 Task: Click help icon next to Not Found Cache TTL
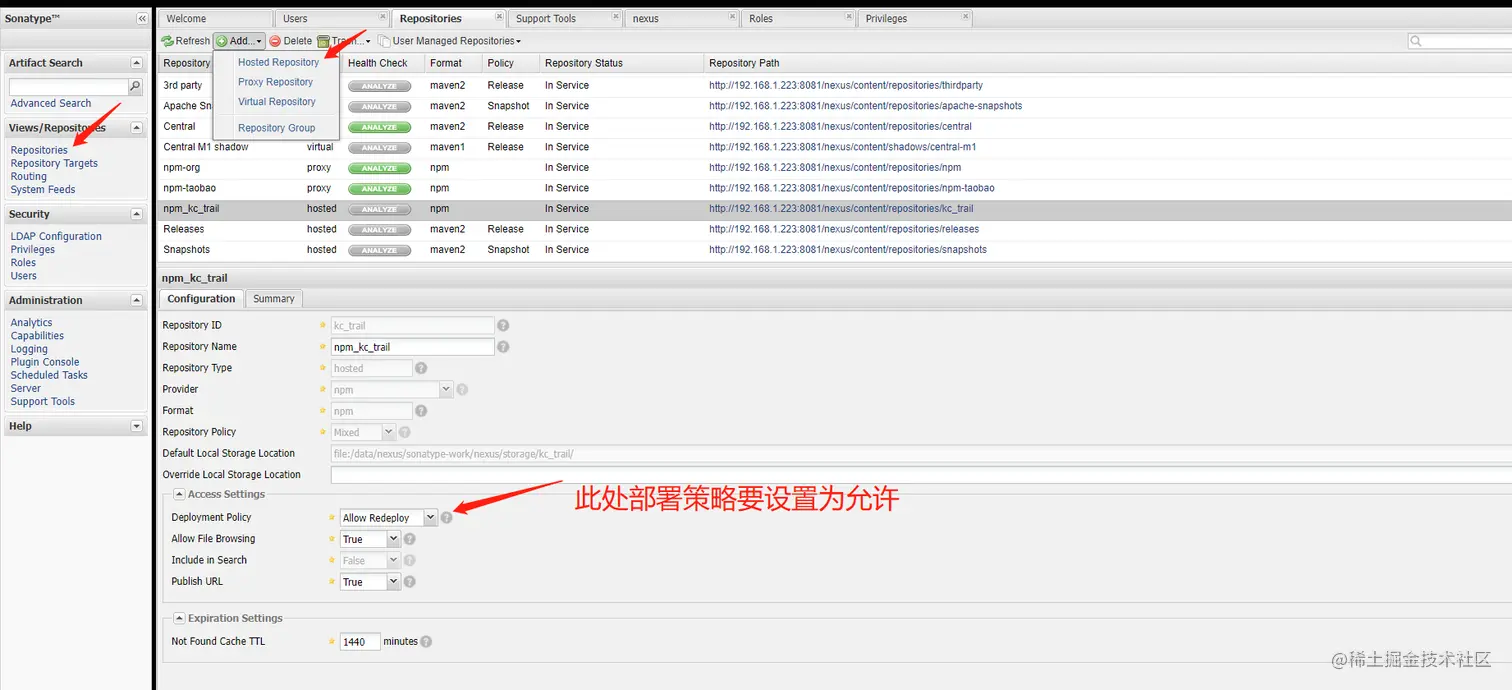point(426,642)
